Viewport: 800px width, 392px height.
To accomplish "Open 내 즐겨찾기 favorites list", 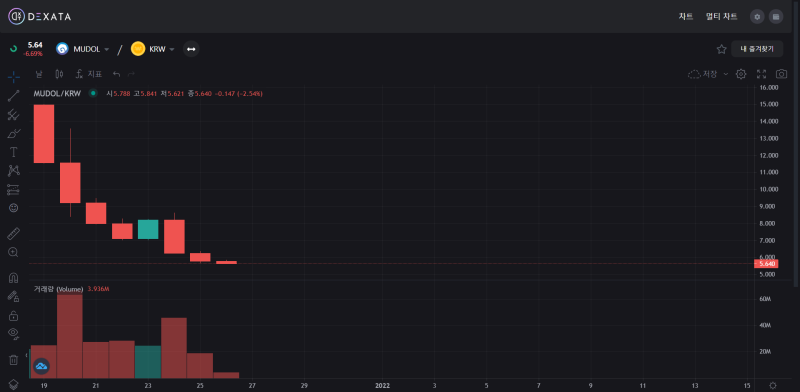I will click(x=757, y=49).
